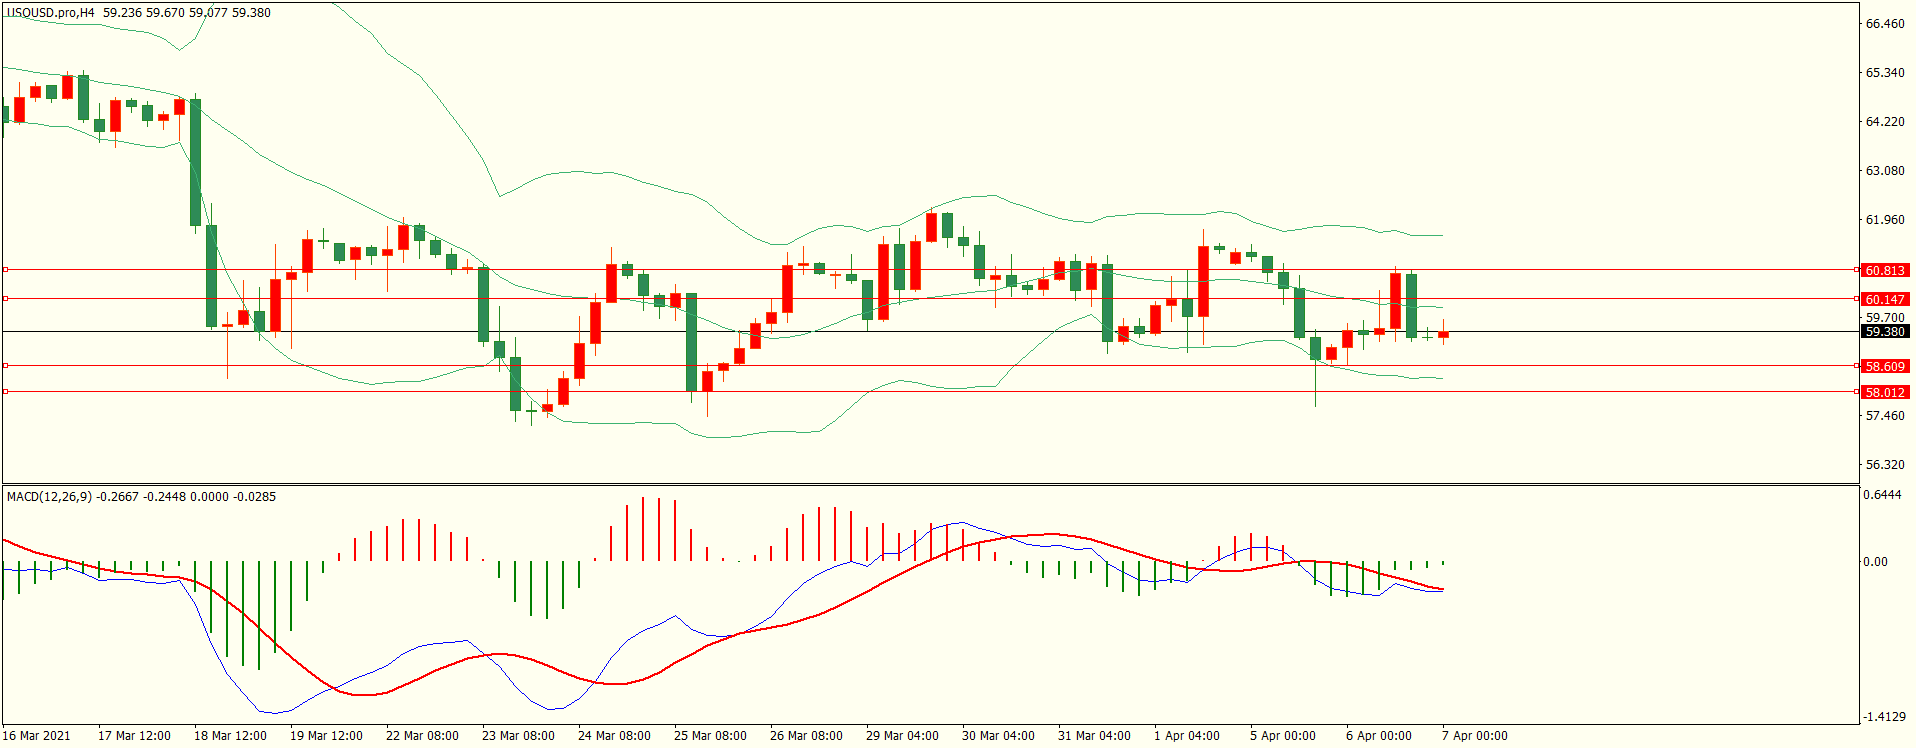Click the 25 Mar 08:00 time label
The height and width of the screenshot is (748, 1916).
click(x=710, y=736)
